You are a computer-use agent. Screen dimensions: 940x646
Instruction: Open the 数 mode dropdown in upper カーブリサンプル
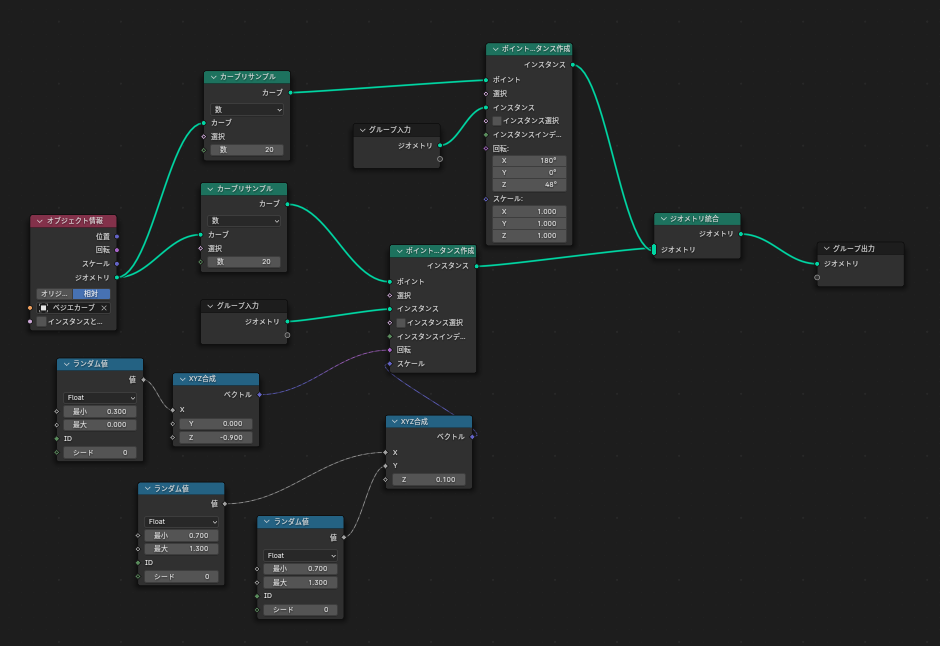point(247,109)
